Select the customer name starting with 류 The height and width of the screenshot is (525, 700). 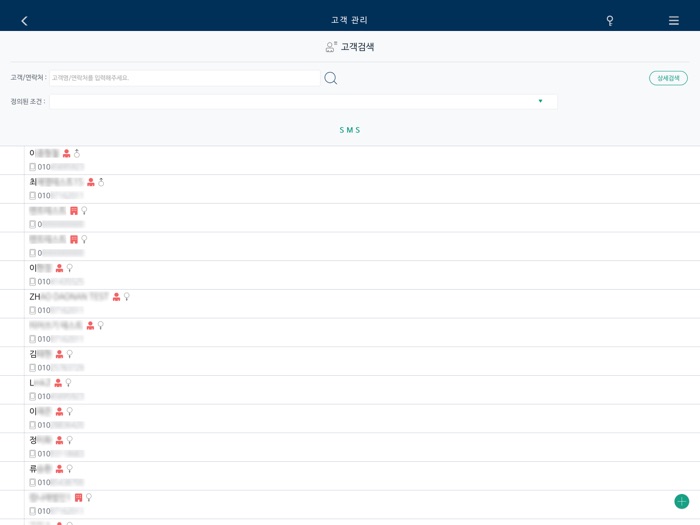[x=41, y=468]
